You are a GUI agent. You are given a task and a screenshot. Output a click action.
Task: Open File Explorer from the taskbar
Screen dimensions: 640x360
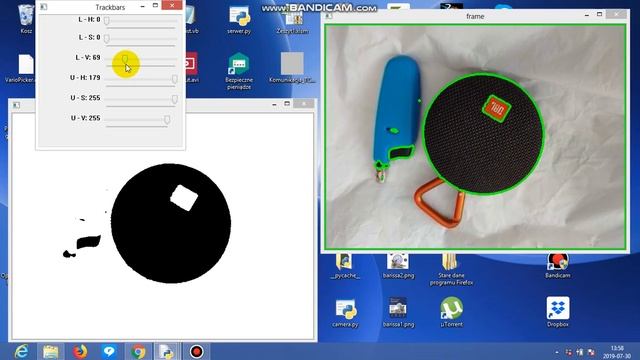[x=51, y=351]
